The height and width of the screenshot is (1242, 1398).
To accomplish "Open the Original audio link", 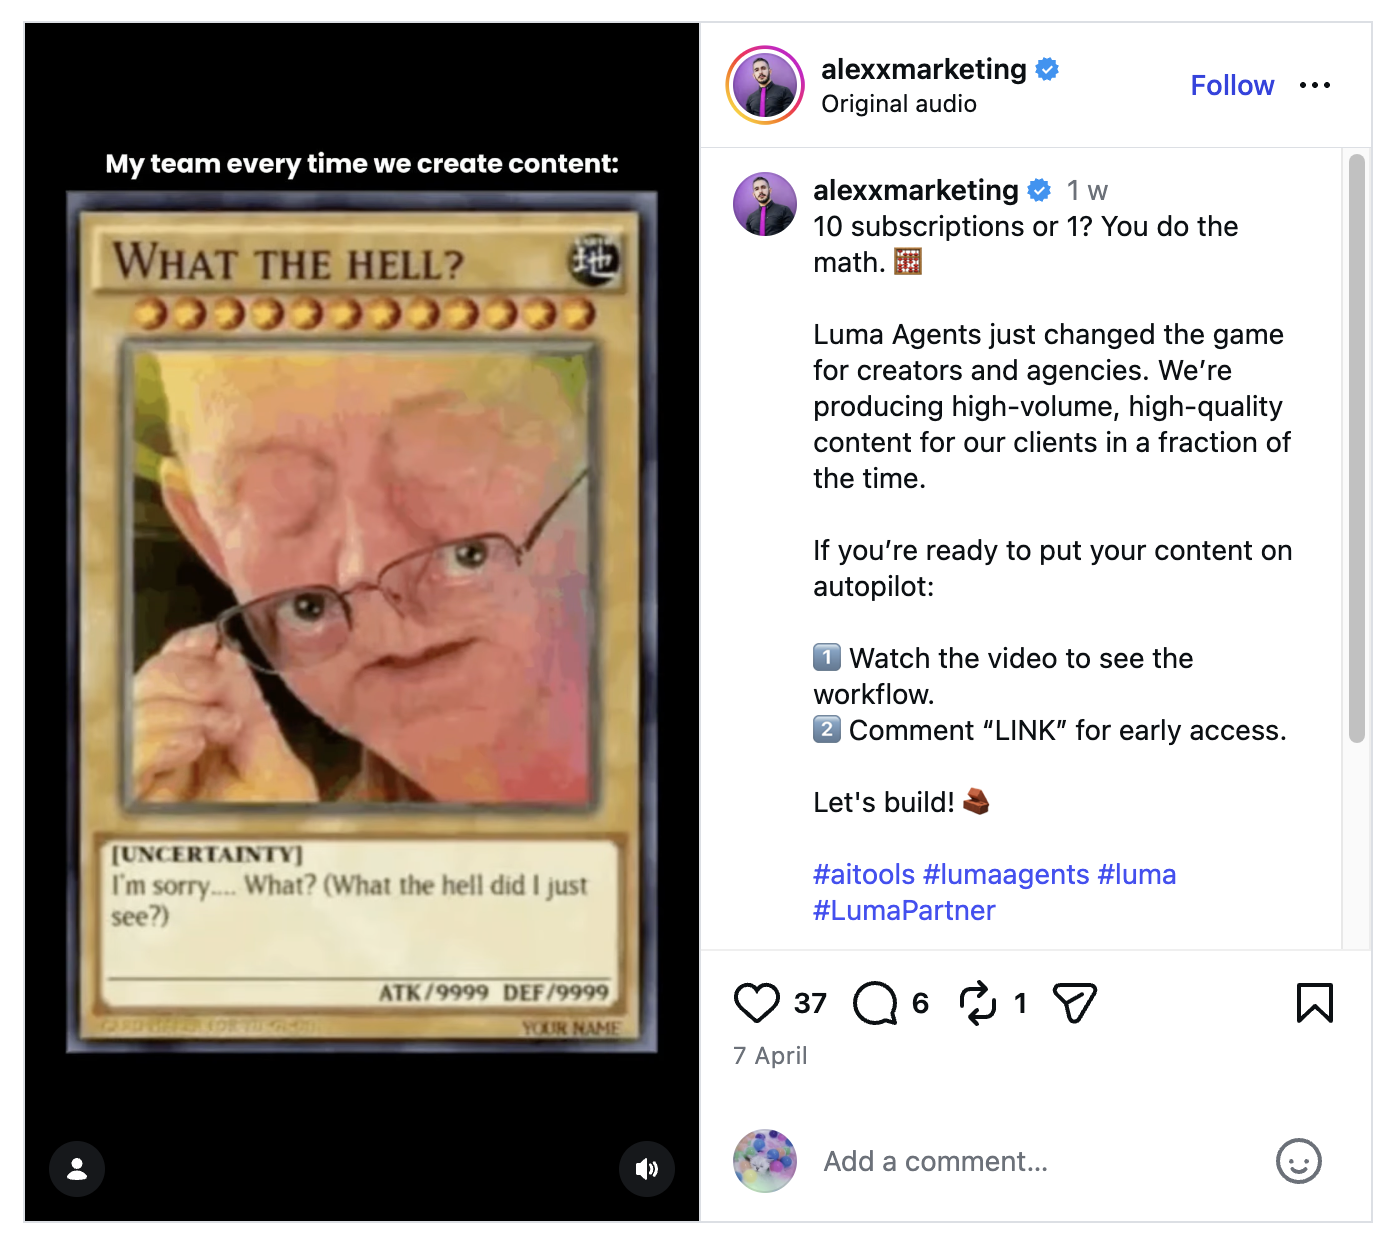I will click(898, 104).
